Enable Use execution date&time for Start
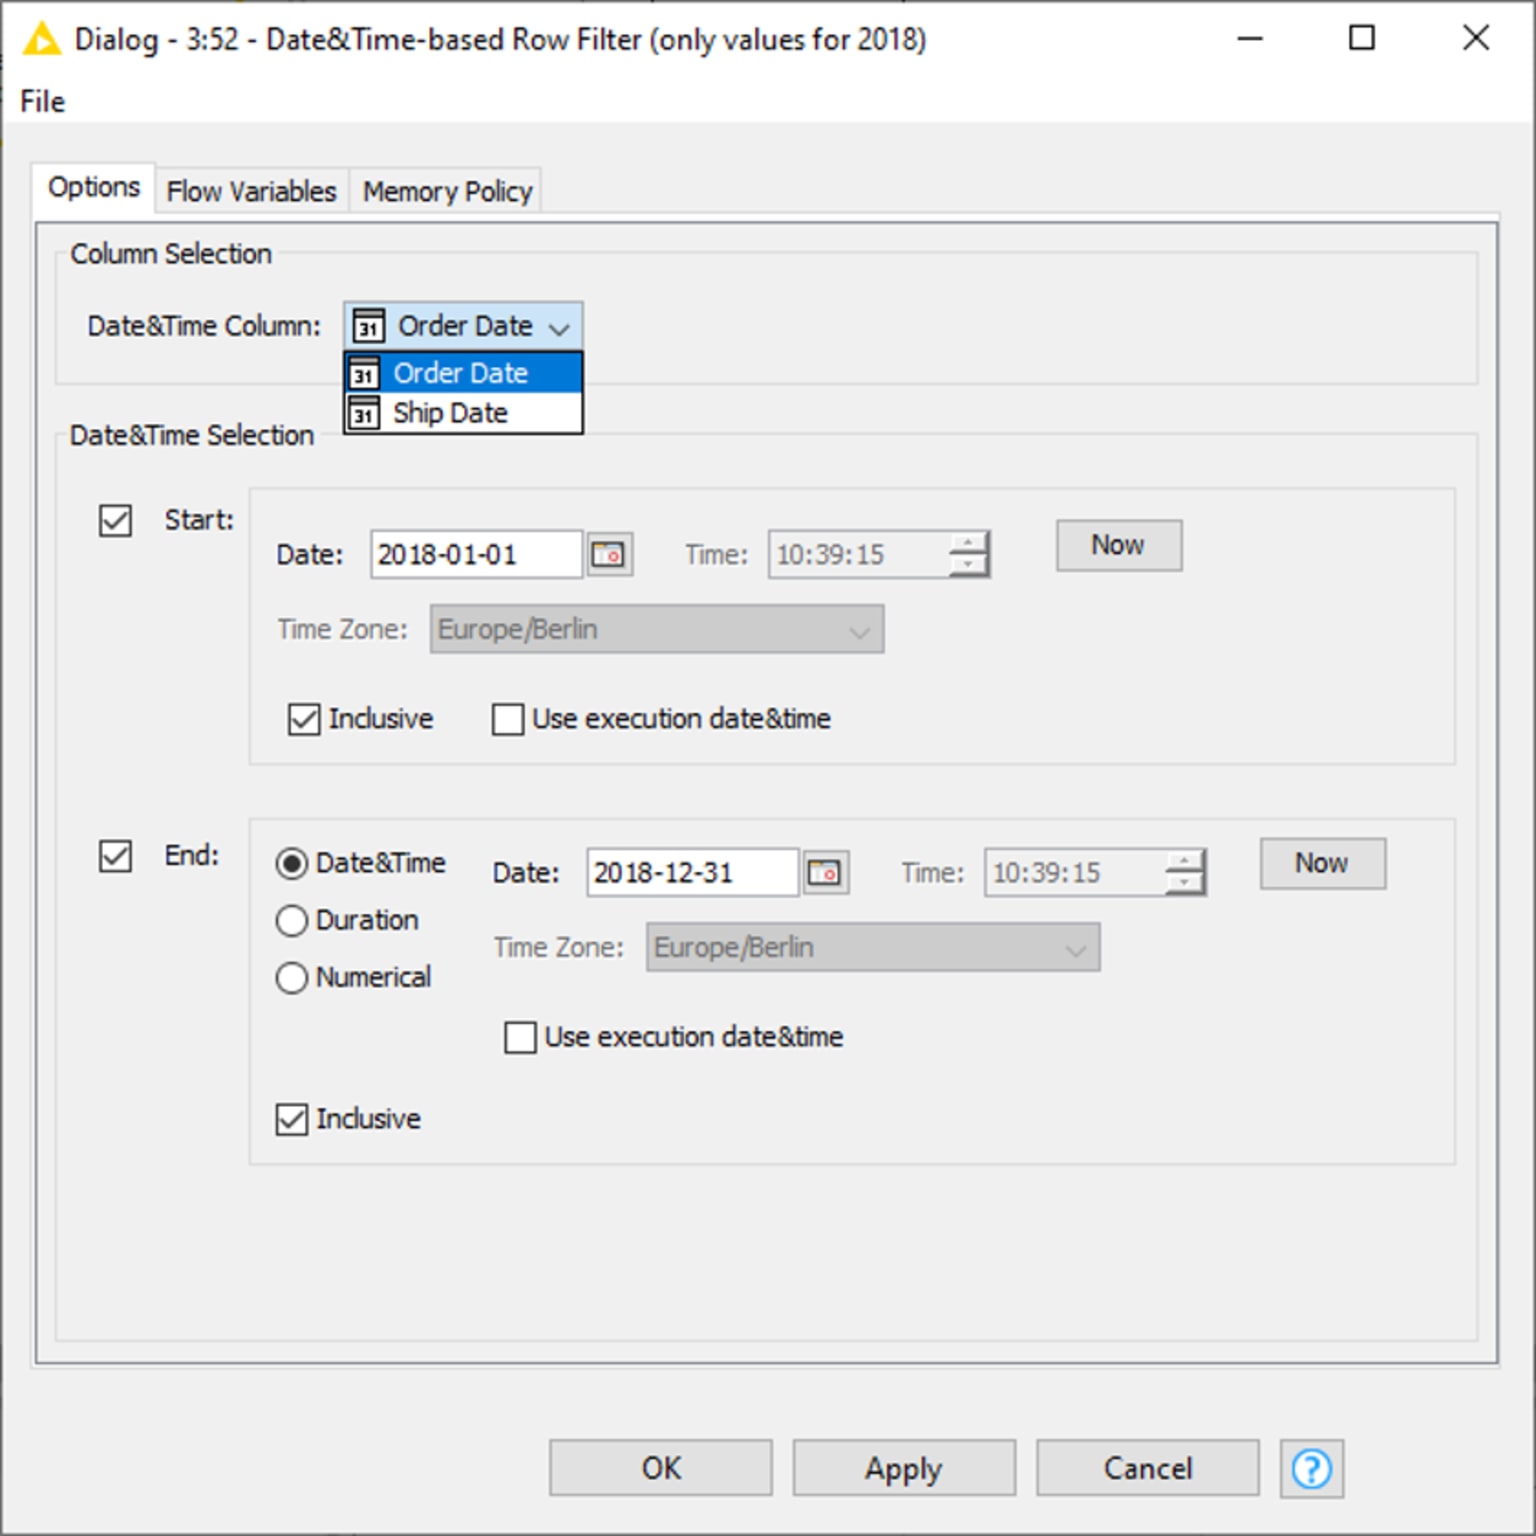 (x=508, y=719)
